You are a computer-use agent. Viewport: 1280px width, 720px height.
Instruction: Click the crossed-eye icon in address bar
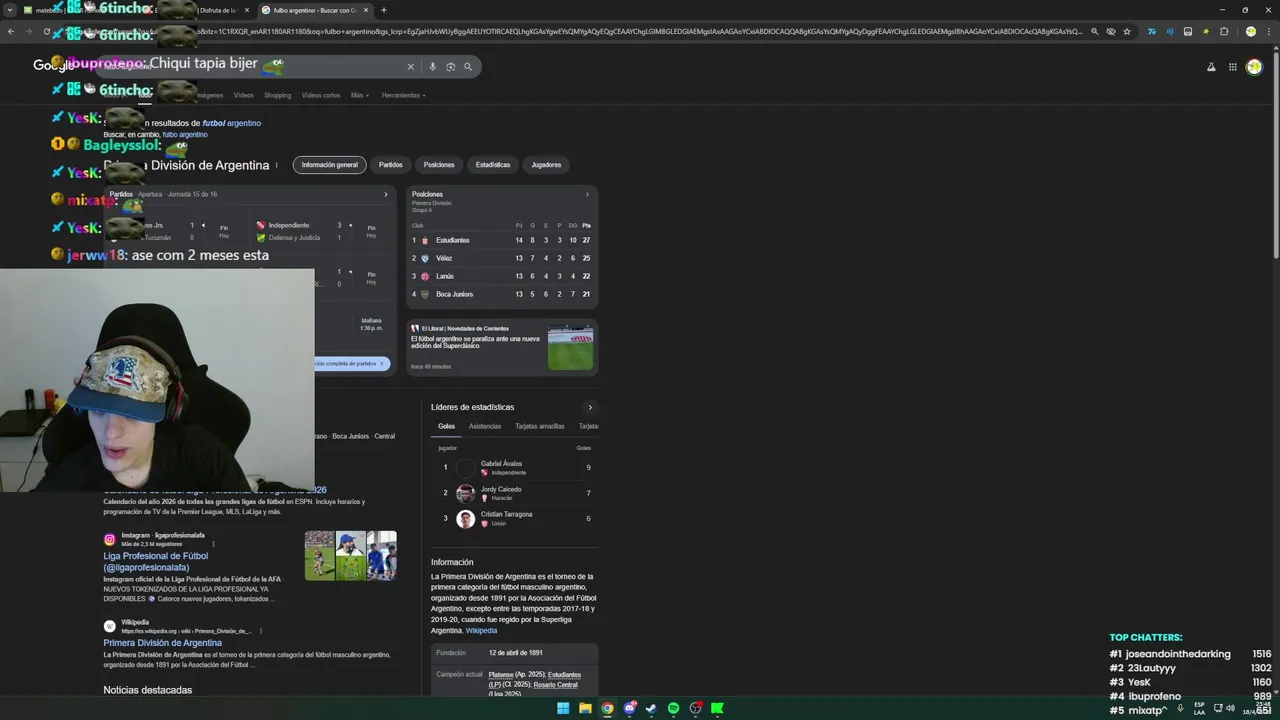1111,31
